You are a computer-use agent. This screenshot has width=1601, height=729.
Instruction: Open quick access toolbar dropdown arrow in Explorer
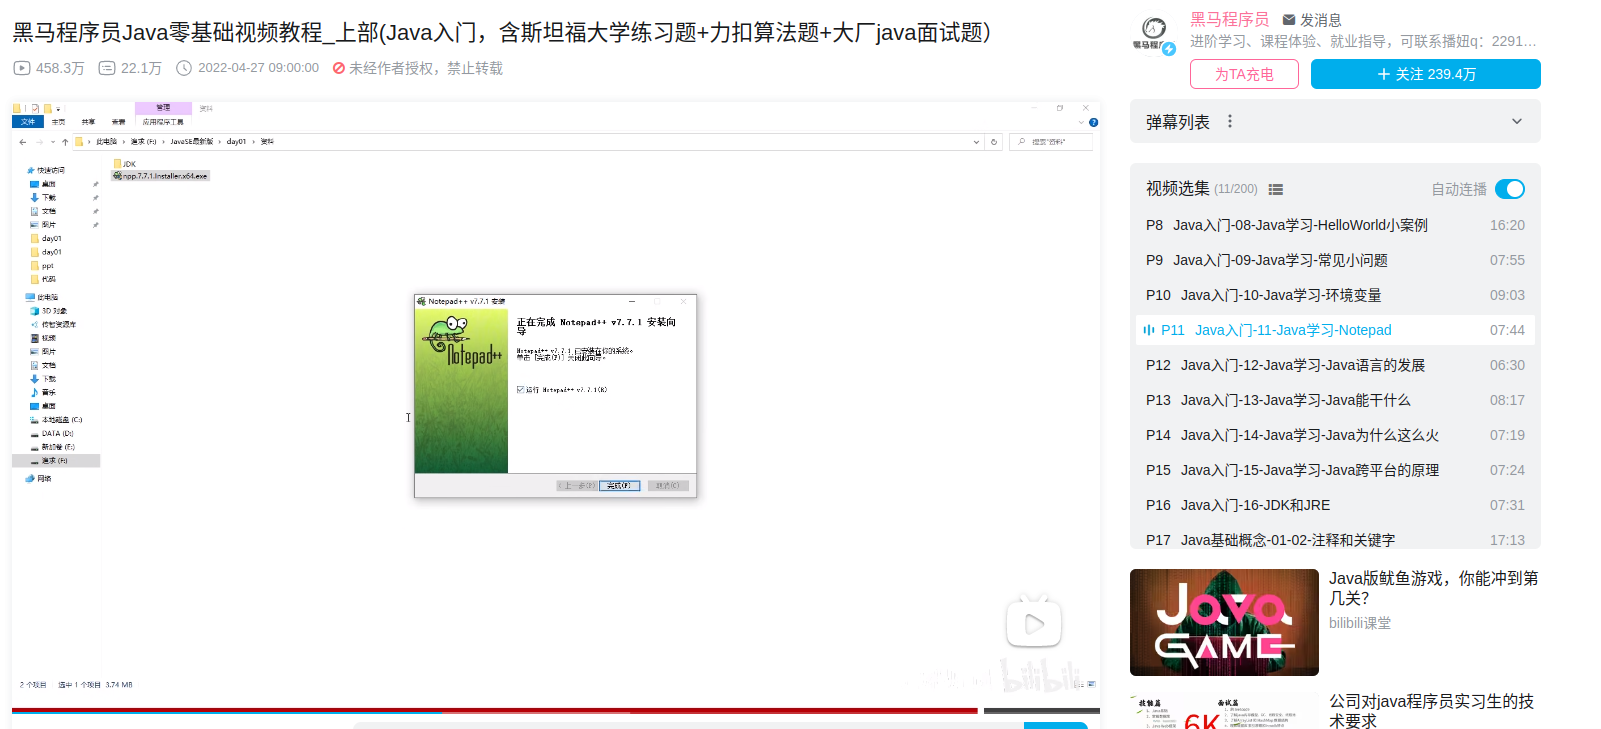point(58,108)
